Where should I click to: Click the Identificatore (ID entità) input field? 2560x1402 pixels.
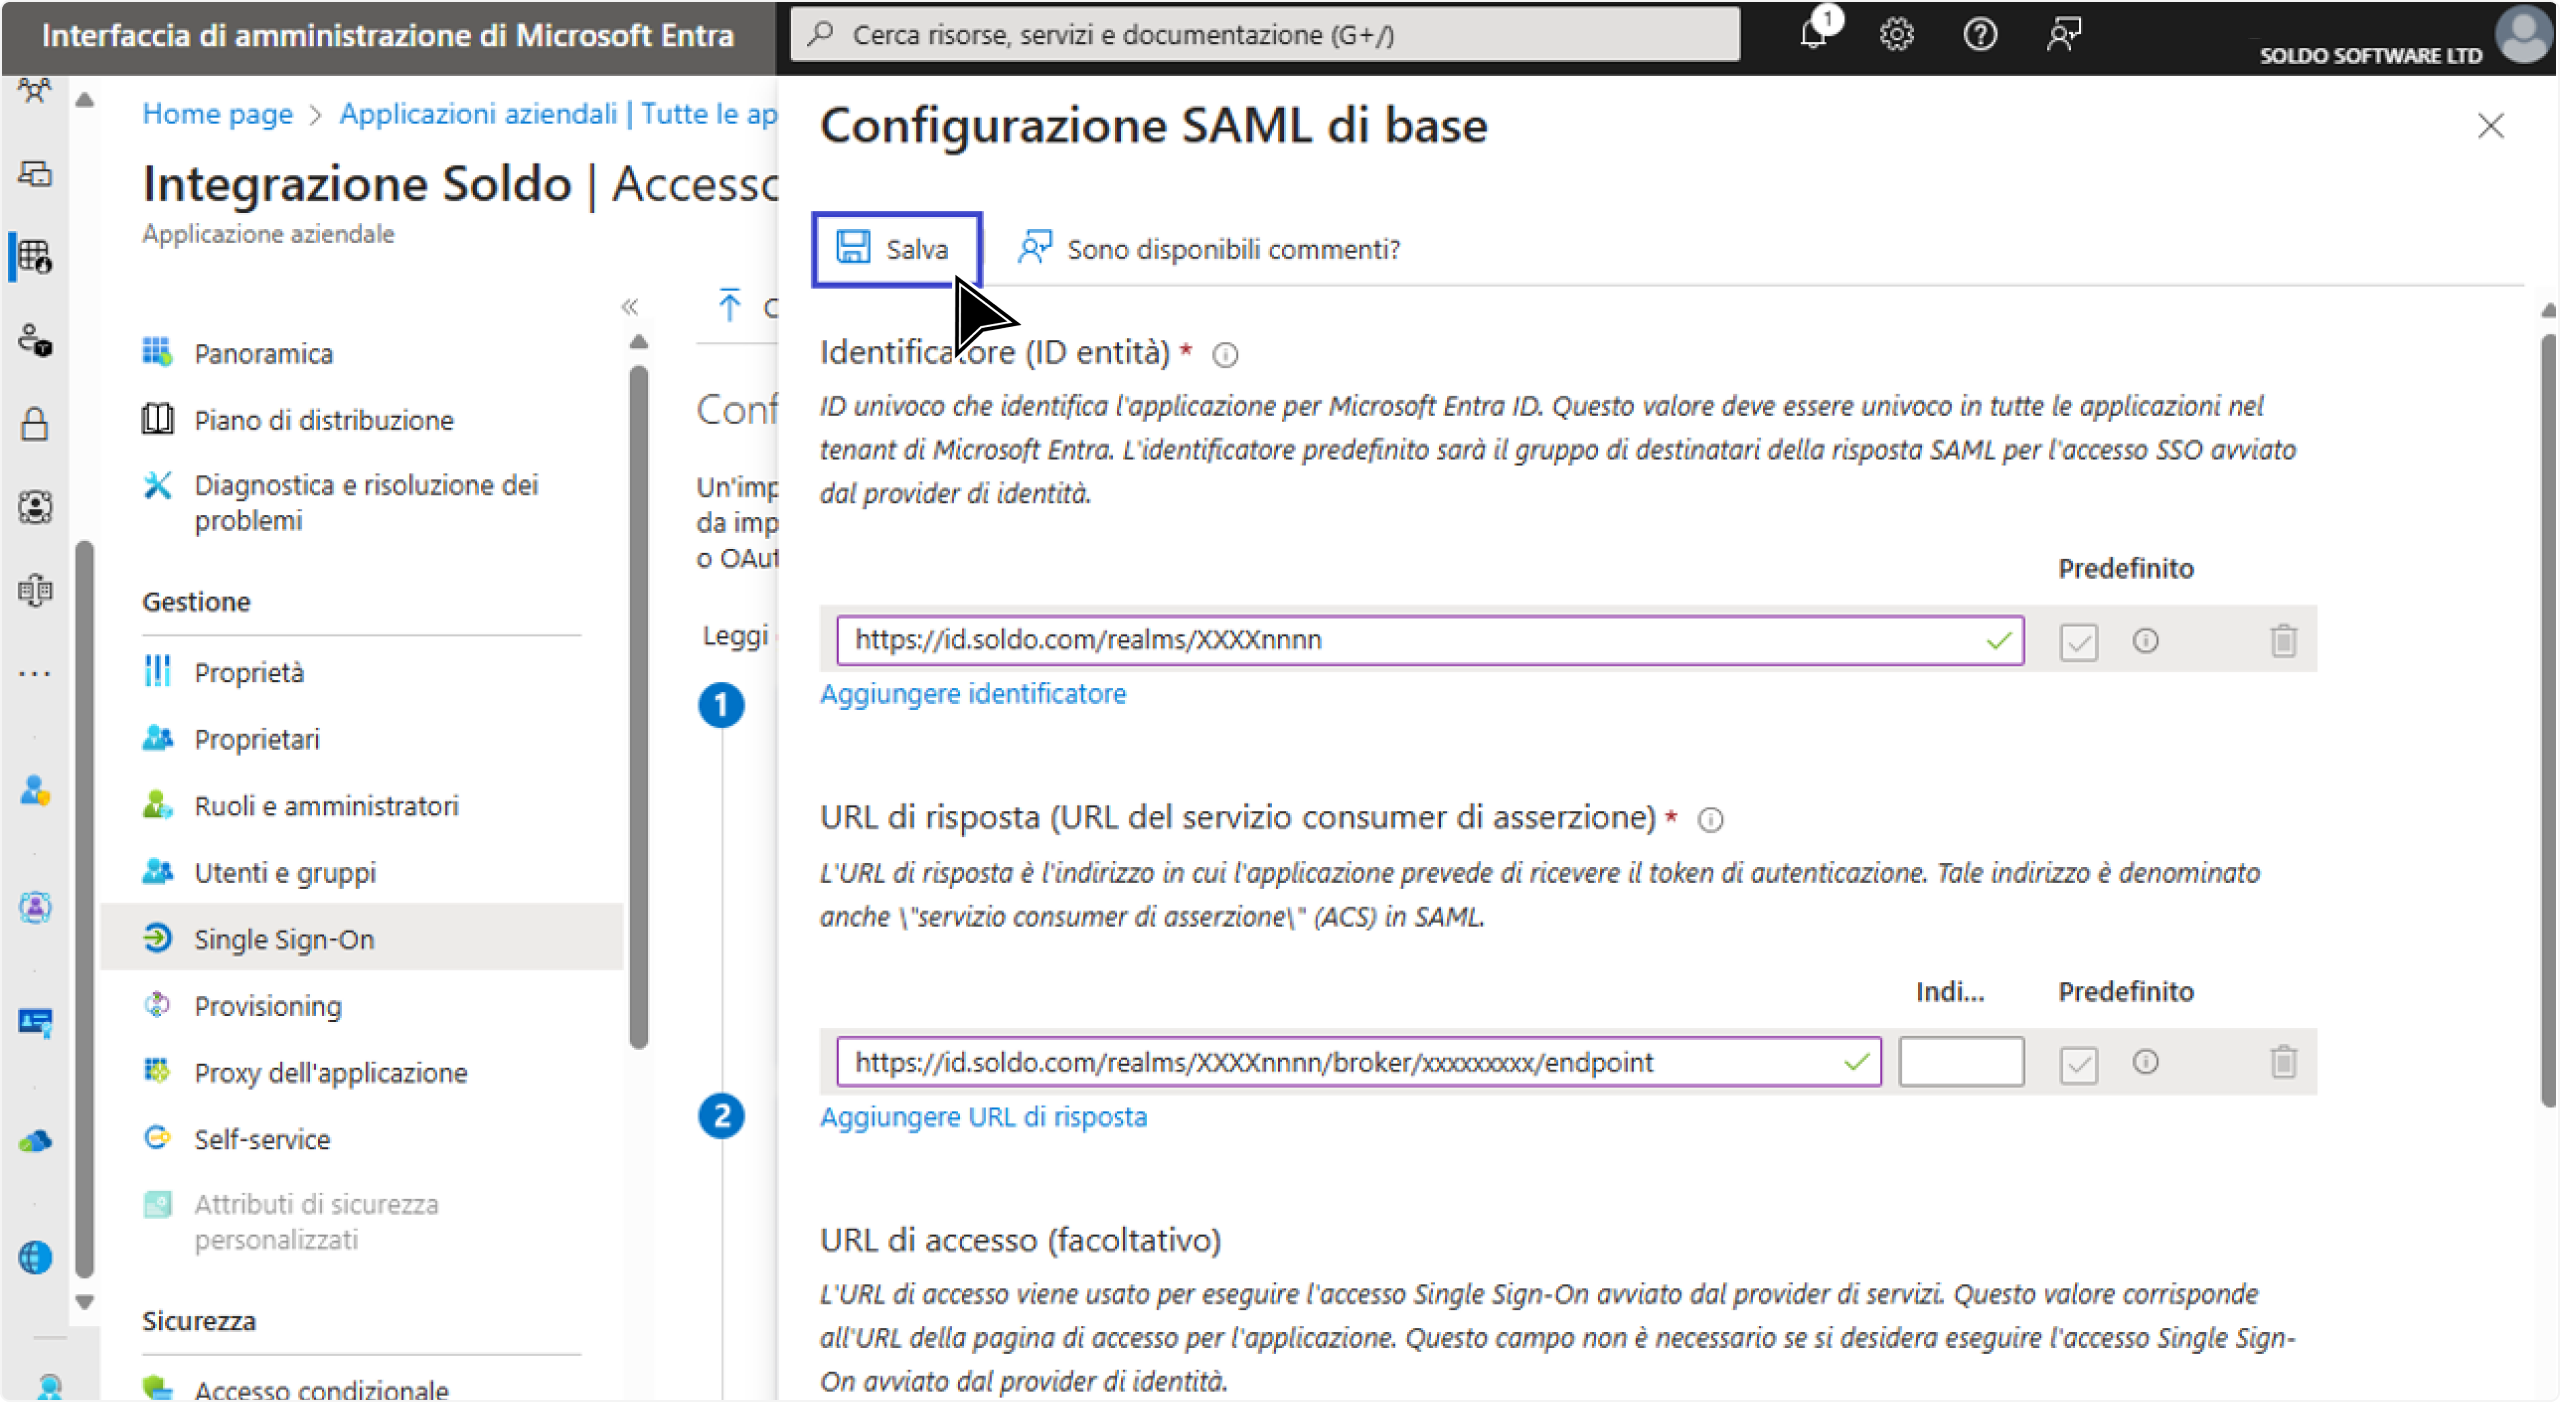1429,640
